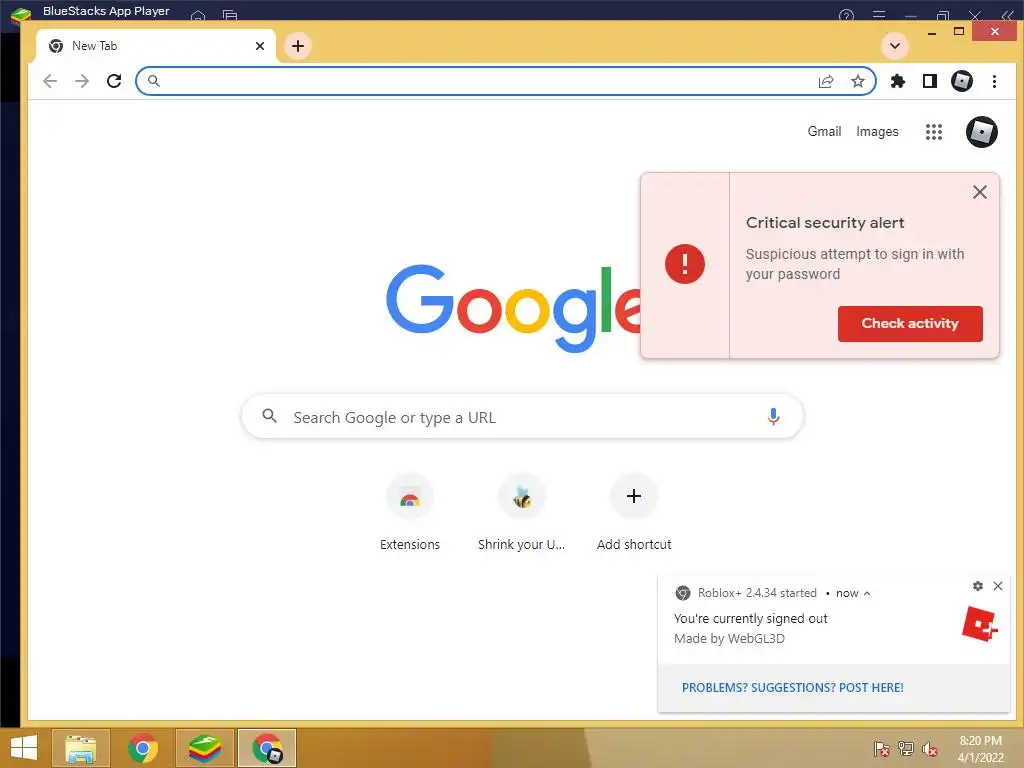This screenshot has width=1024, height=768.
Task: Go forward using browser forward arrow
Action: click(82, 81)
